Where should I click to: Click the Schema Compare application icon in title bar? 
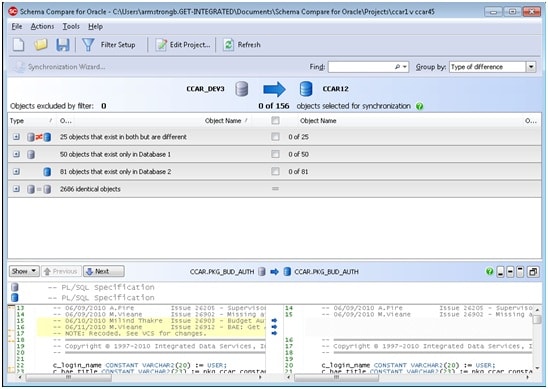coord(13,12)
